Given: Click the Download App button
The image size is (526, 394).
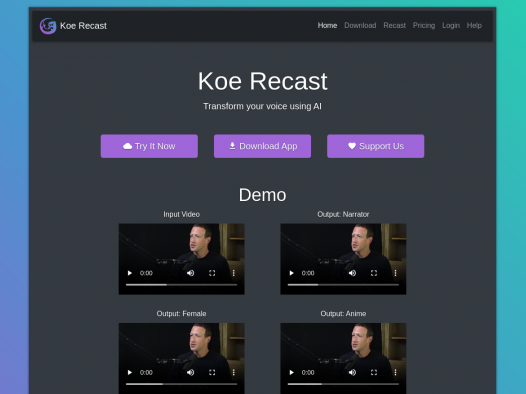Looking at the screenshot, I should (x=262, y=146).
